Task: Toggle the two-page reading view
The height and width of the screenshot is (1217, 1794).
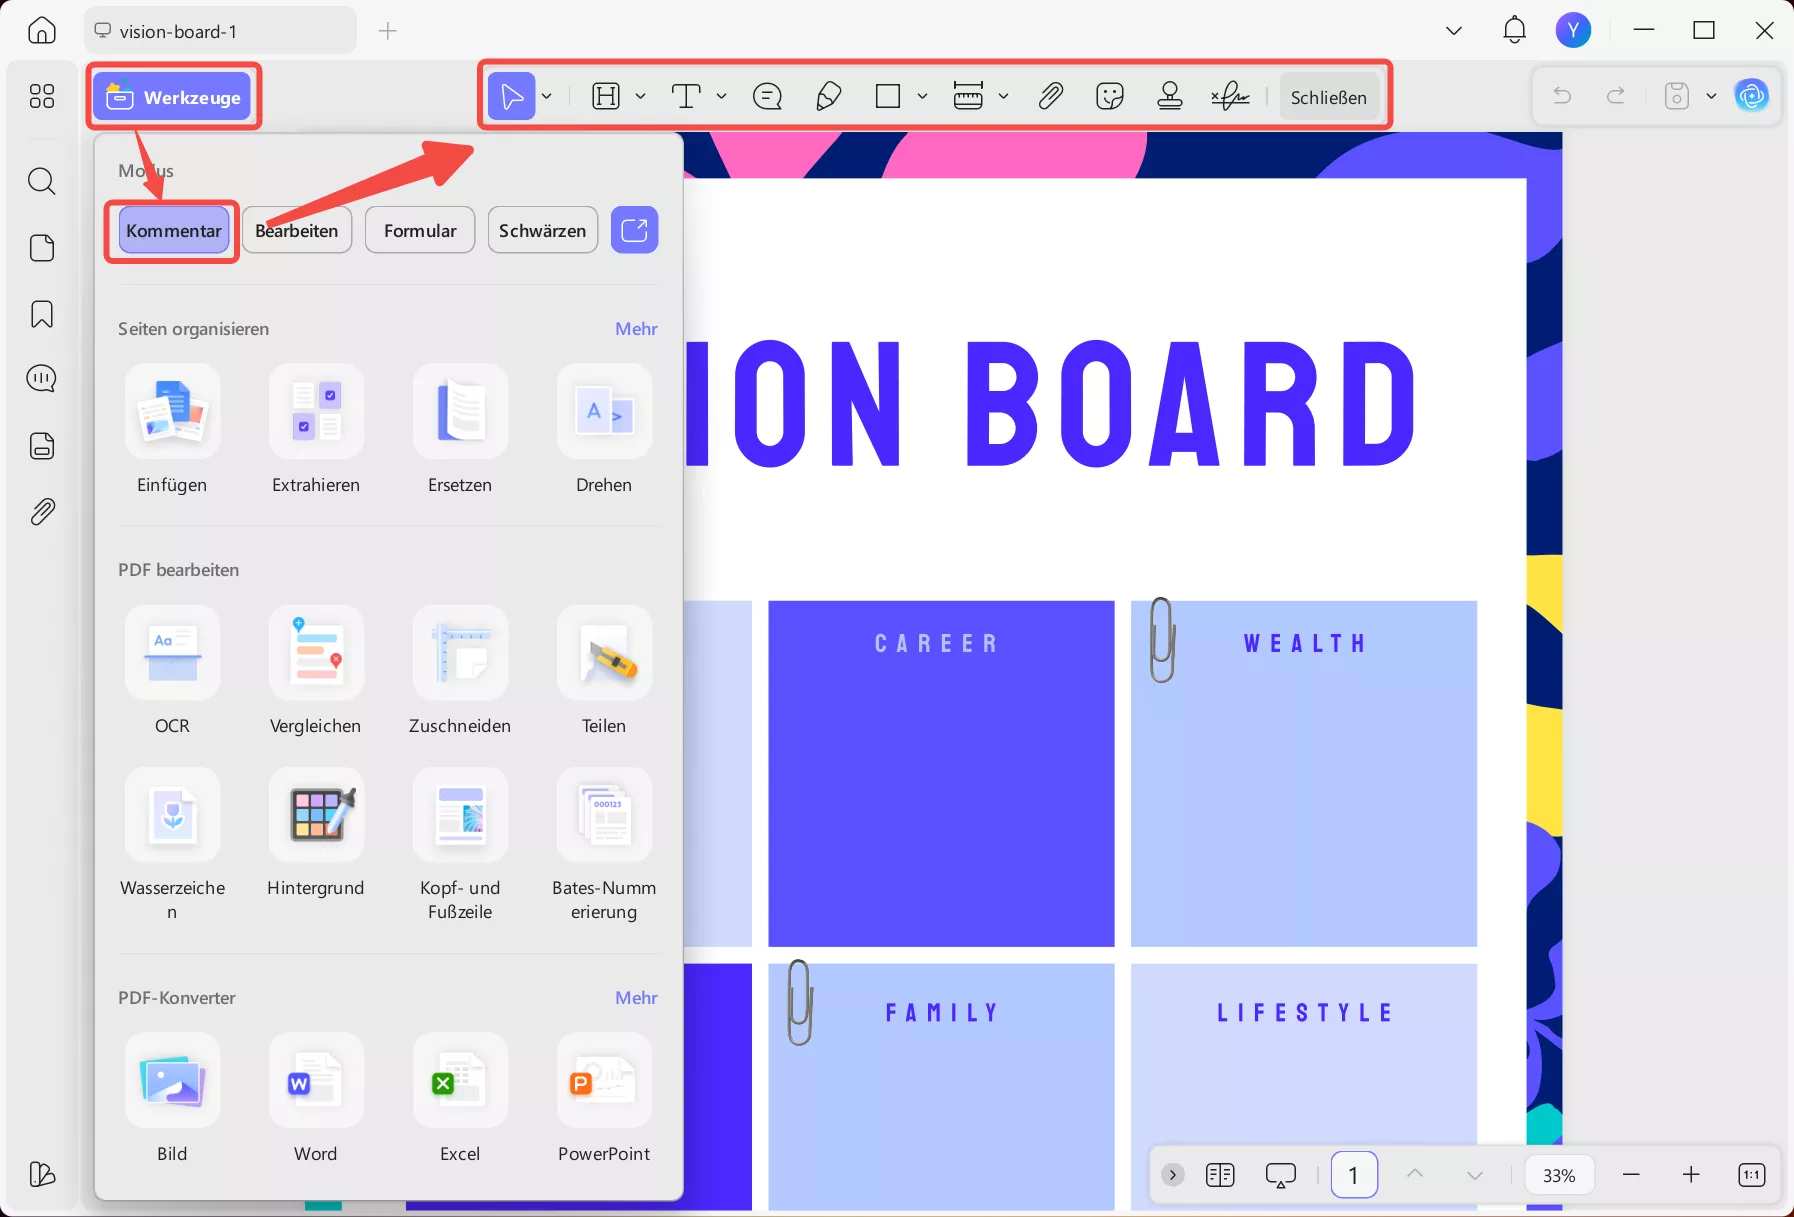Action: tap(1220, 1175)
